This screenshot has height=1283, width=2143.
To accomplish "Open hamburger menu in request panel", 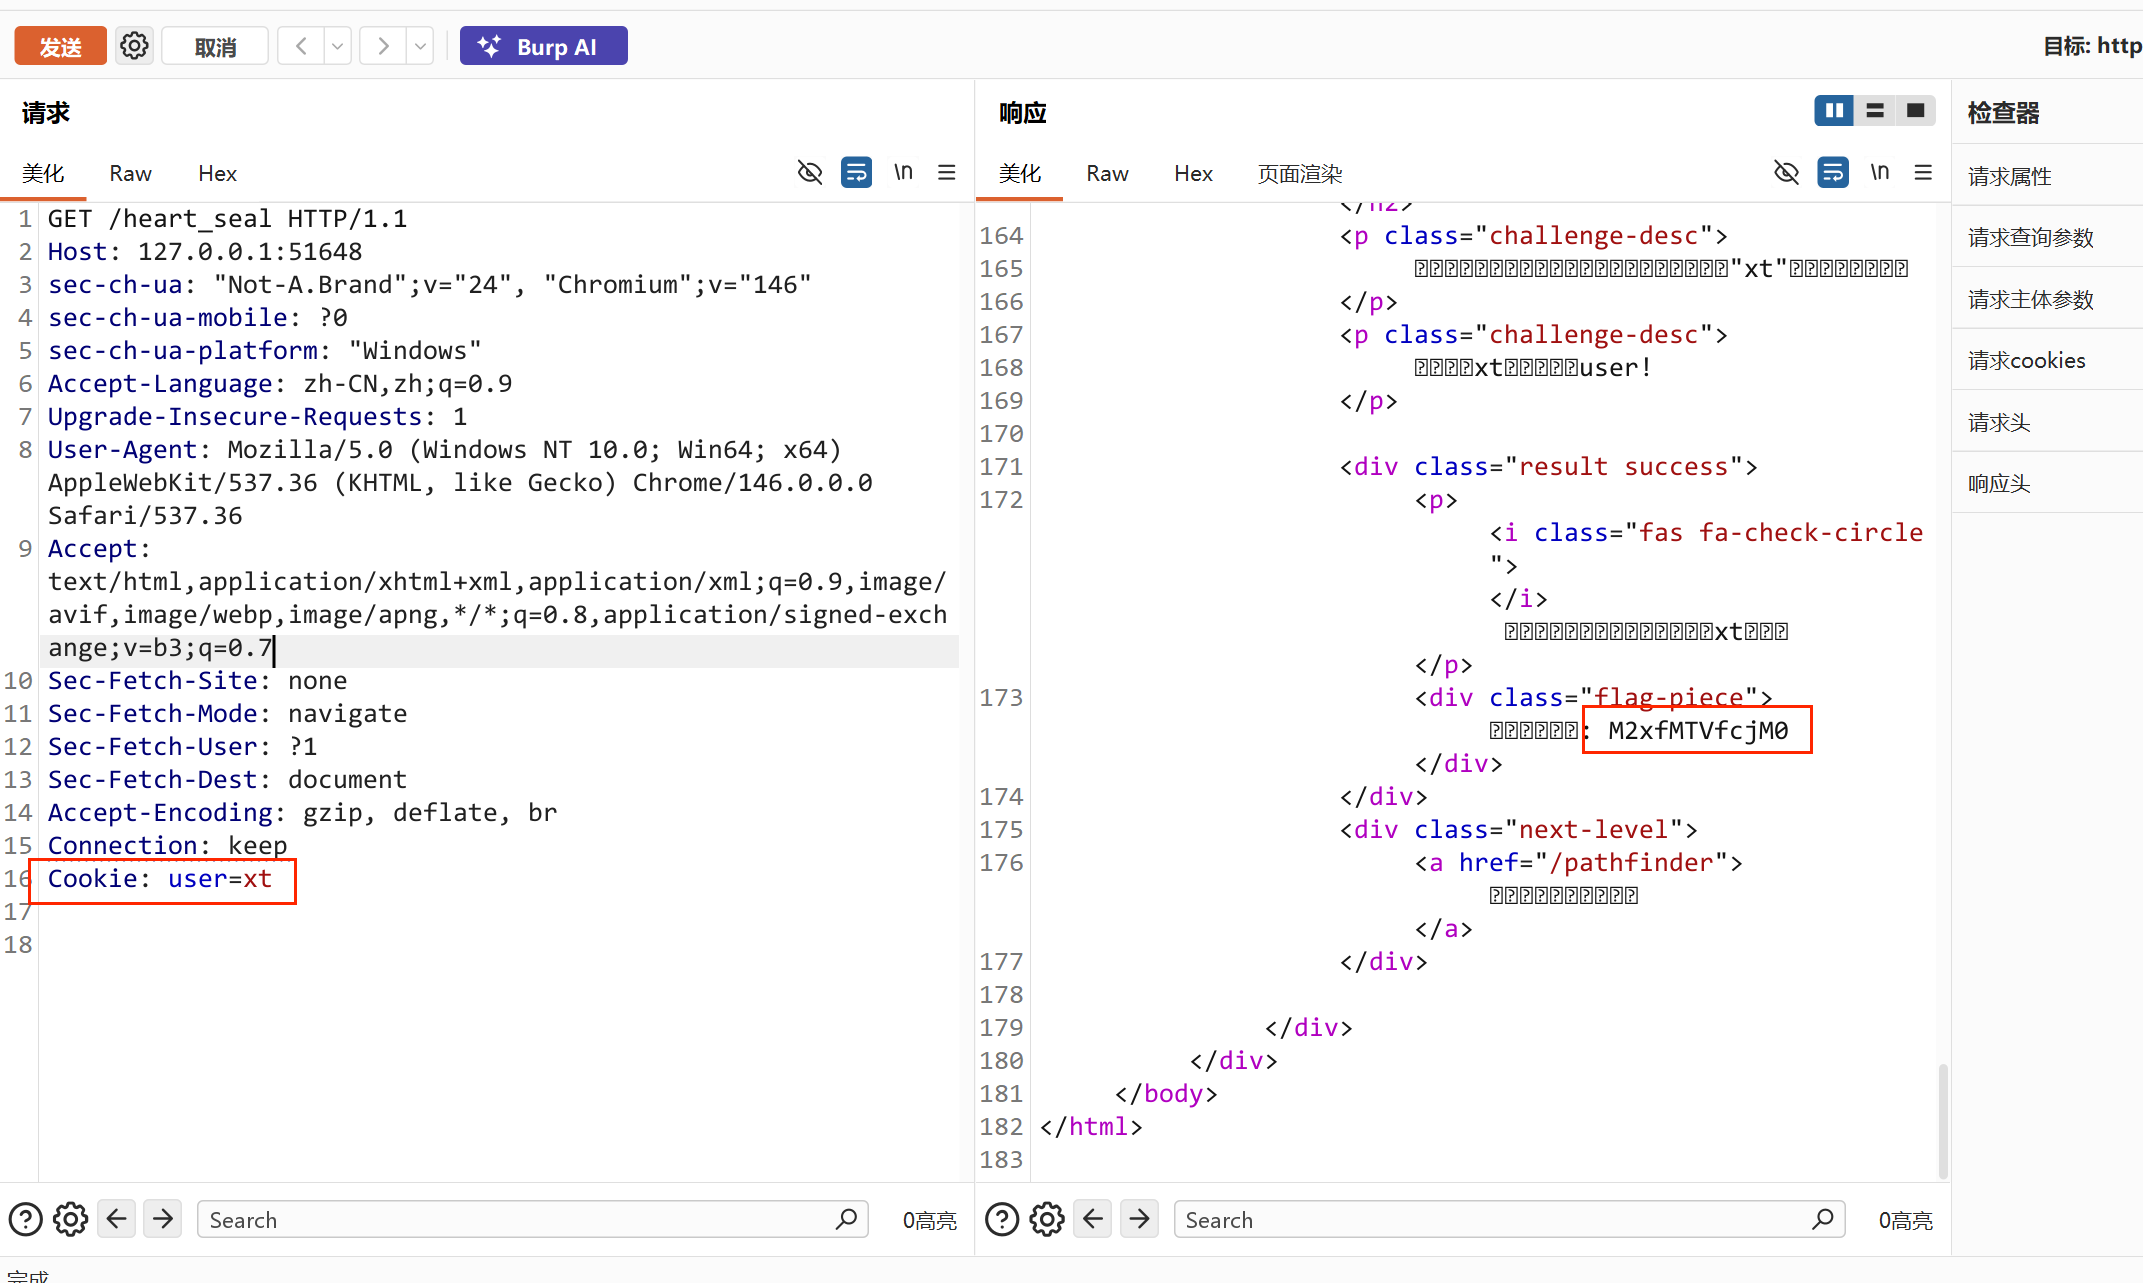I will click(x=947, y=172).
